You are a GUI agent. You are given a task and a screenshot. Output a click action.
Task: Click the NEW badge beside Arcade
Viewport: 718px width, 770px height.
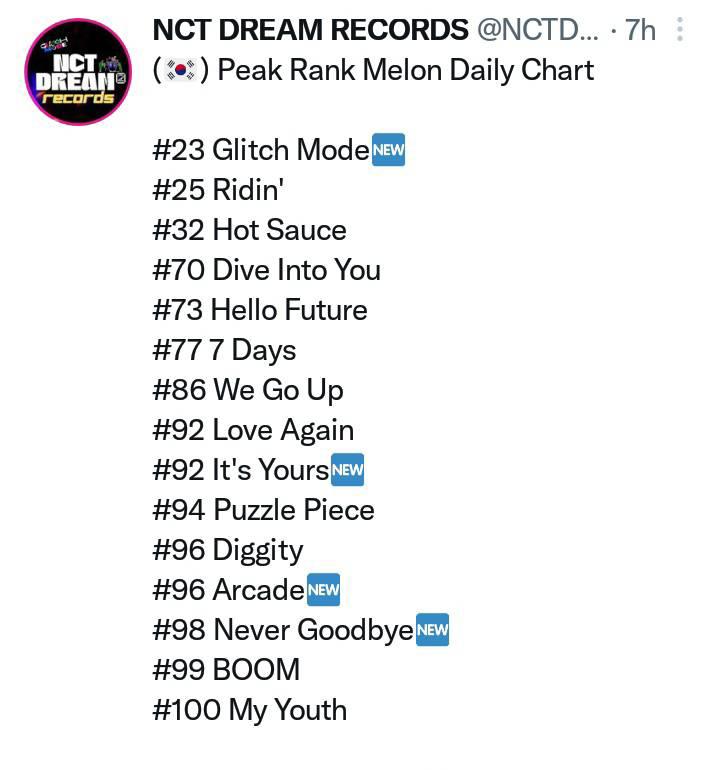323,590
